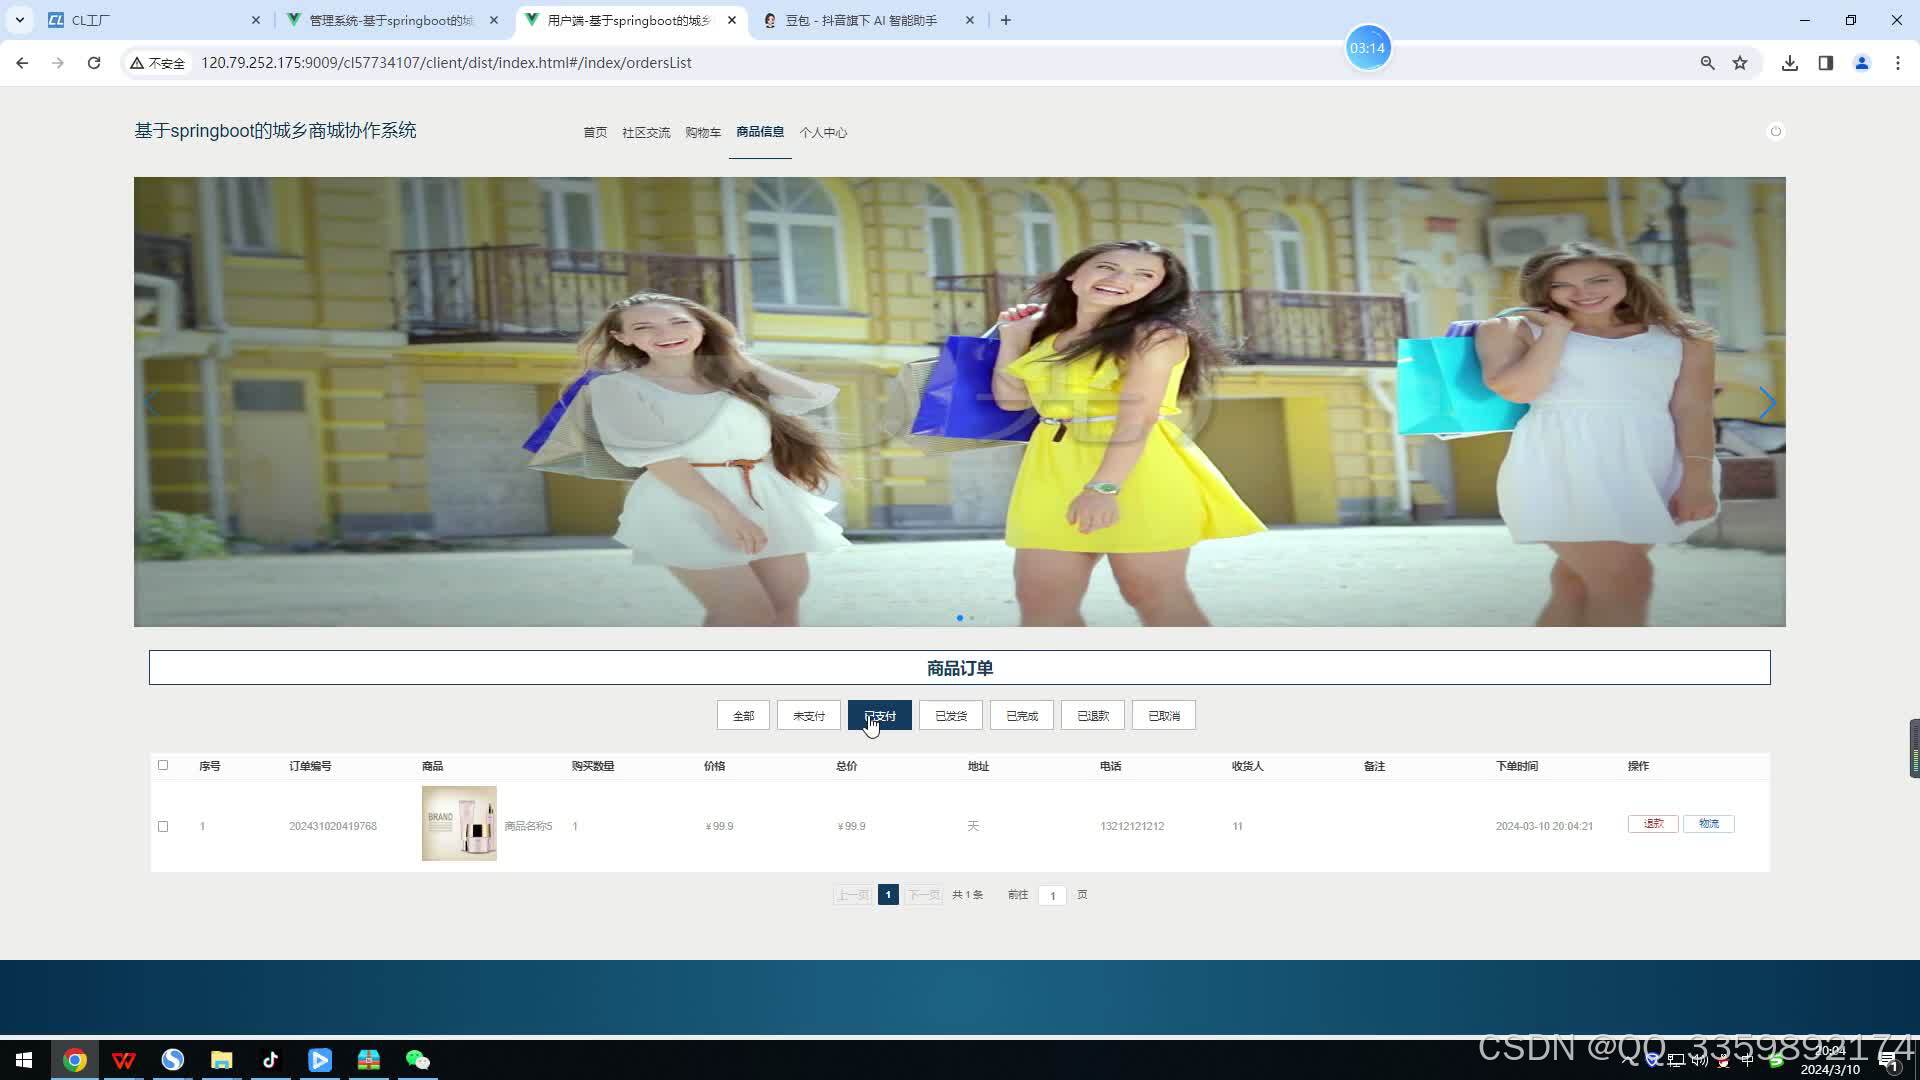The height and width of the screenshot is (1080, 1920).
Task: Click the browser back arrow
Action: coord(22,62)
